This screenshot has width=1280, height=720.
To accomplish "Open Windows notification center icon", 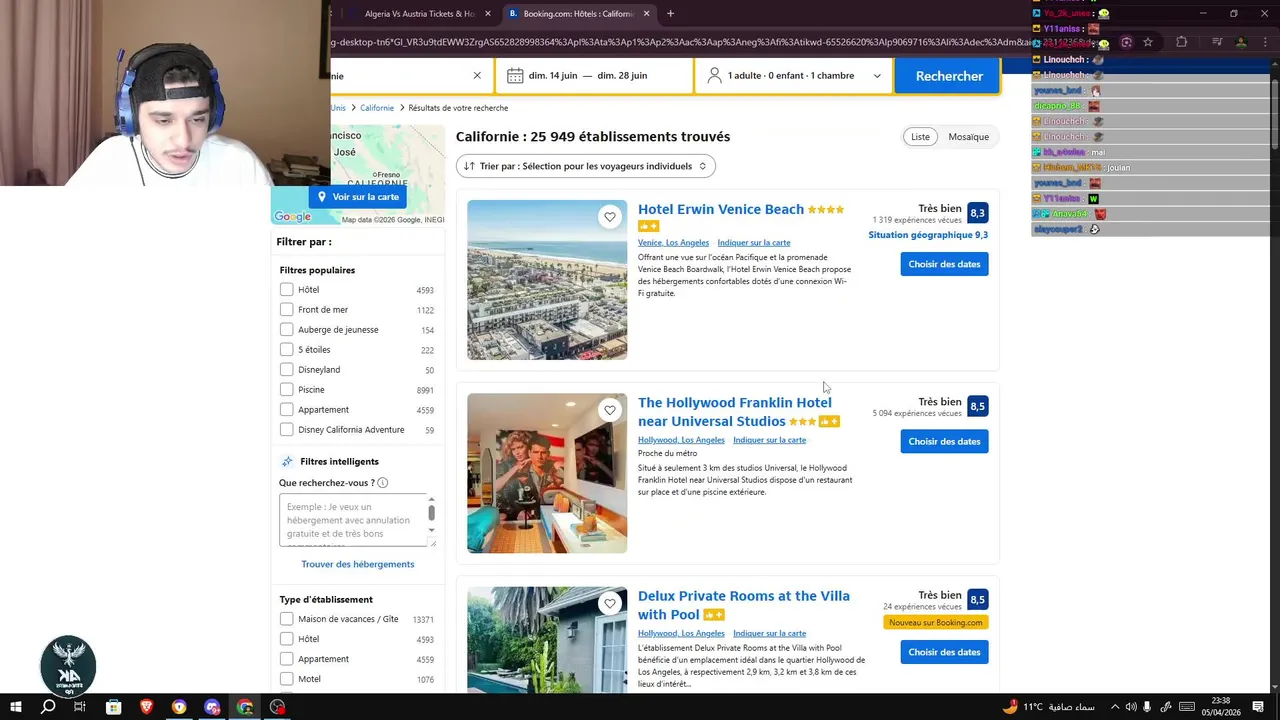I will (1258, 707).
